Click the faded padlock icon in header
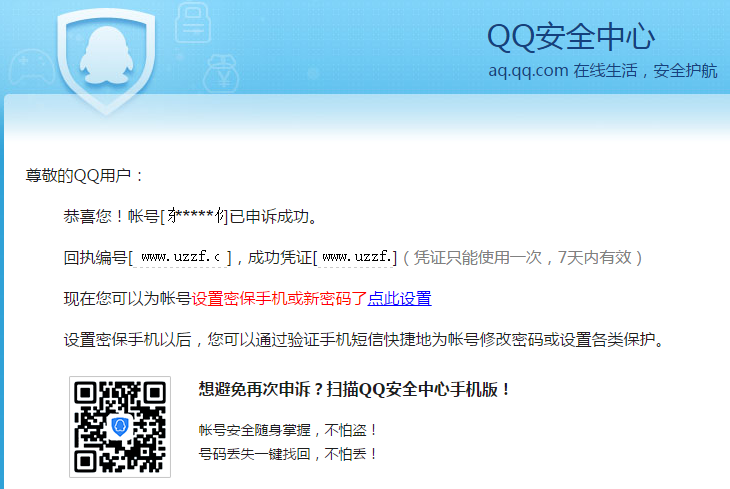This screenshot has width=730, height=489. pyautogui.click(x=193, y=21)
